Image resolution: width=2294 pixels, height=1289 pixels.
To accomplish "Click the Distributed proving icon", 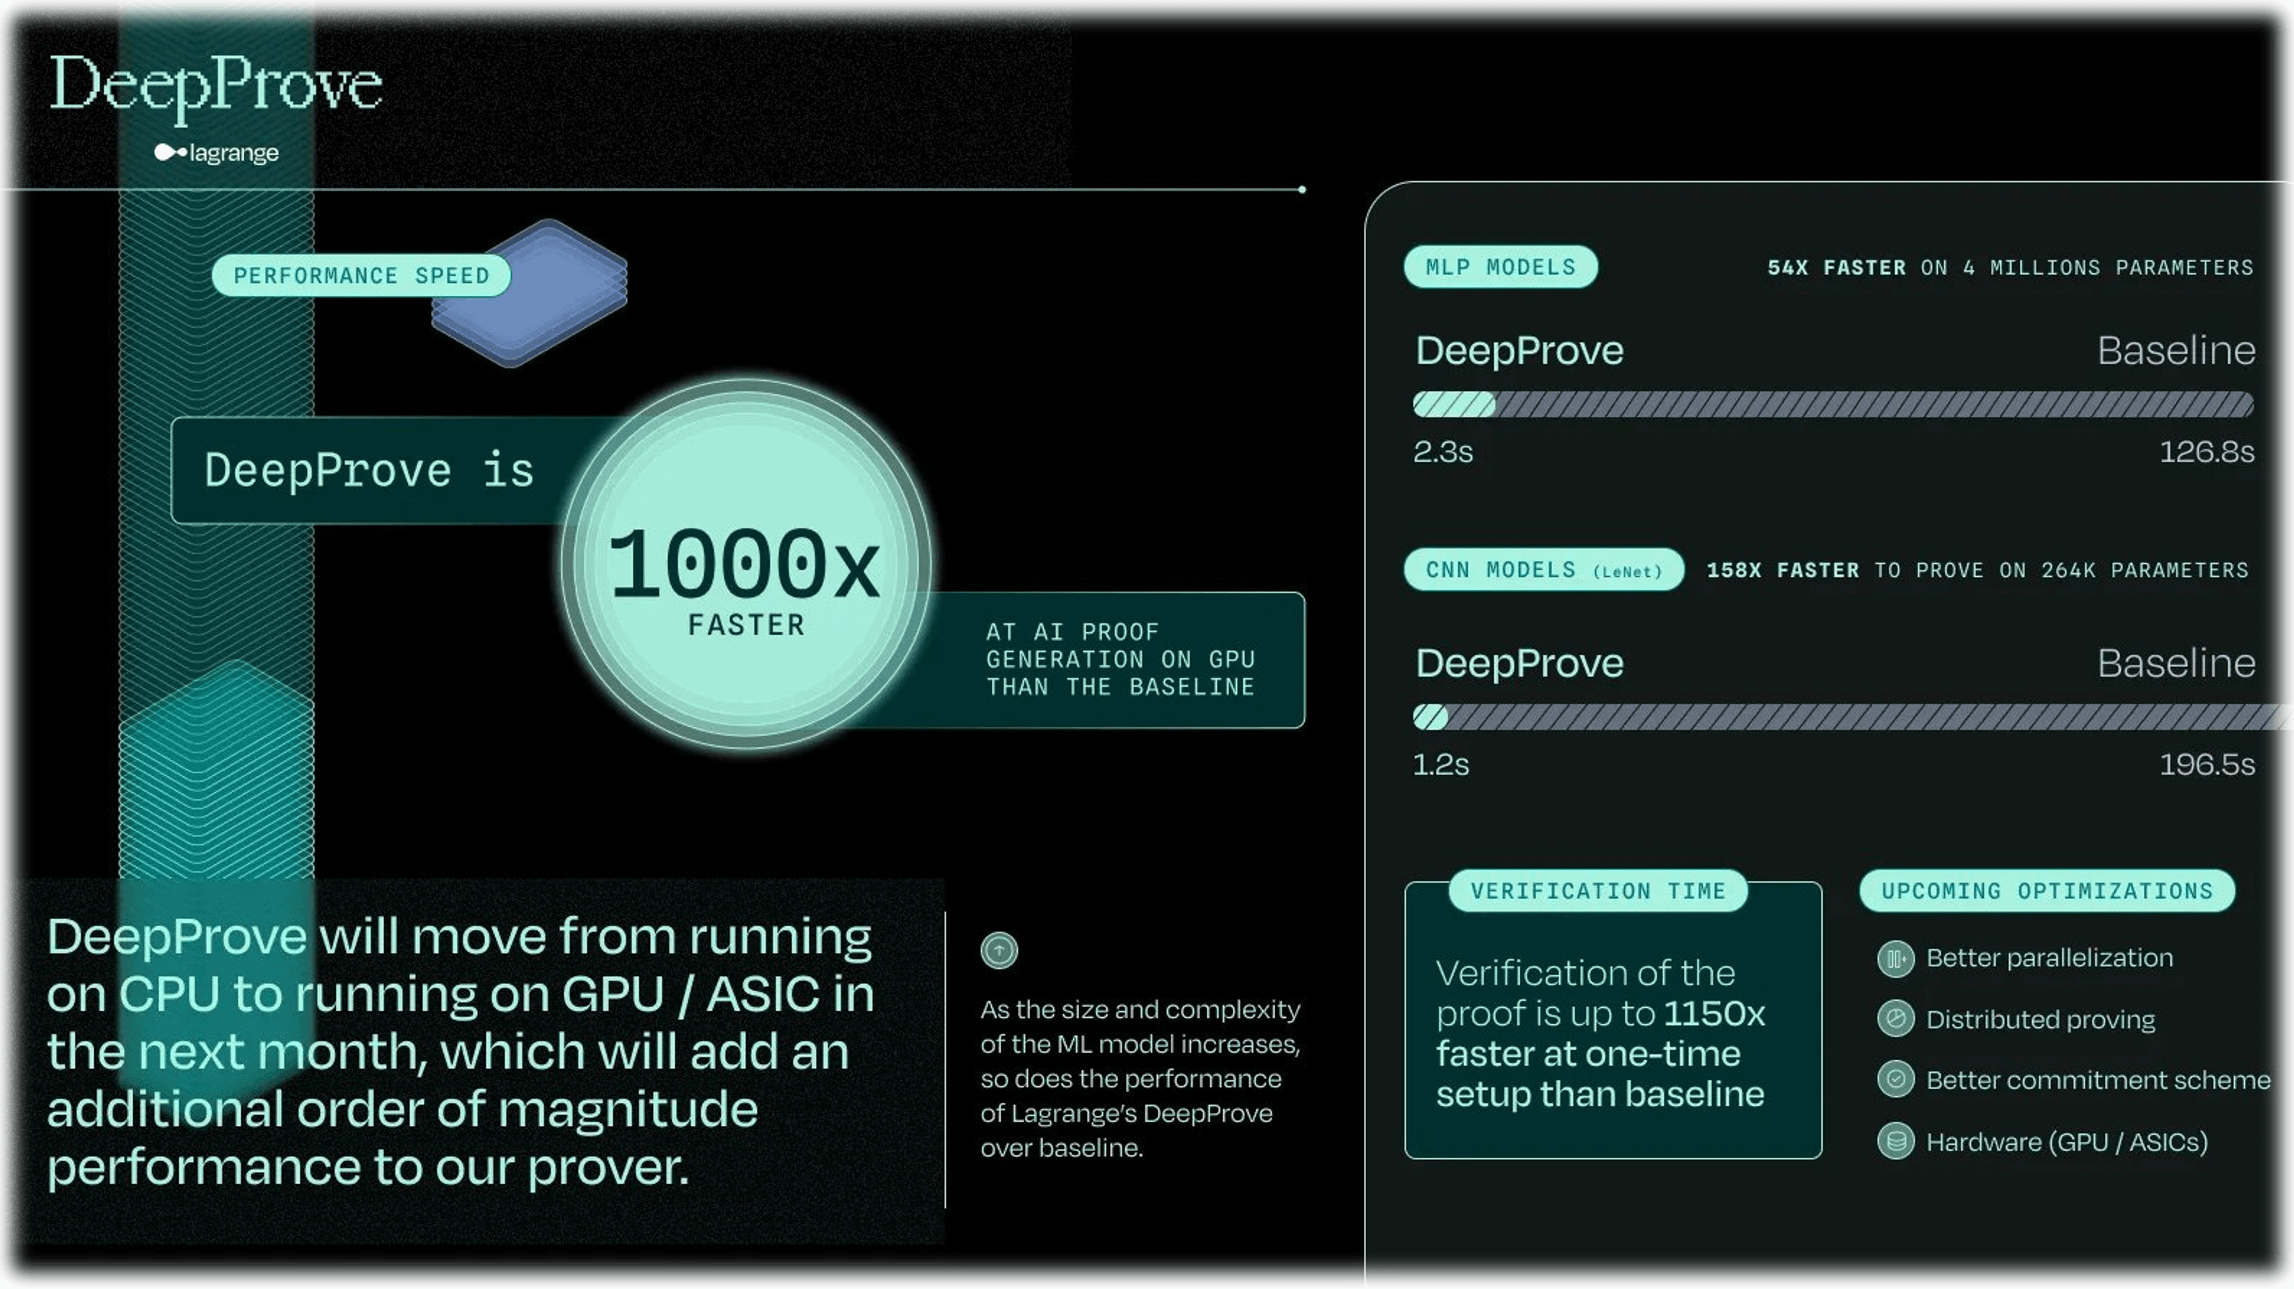I will pyautogui.click(x=1895, y=1019).
